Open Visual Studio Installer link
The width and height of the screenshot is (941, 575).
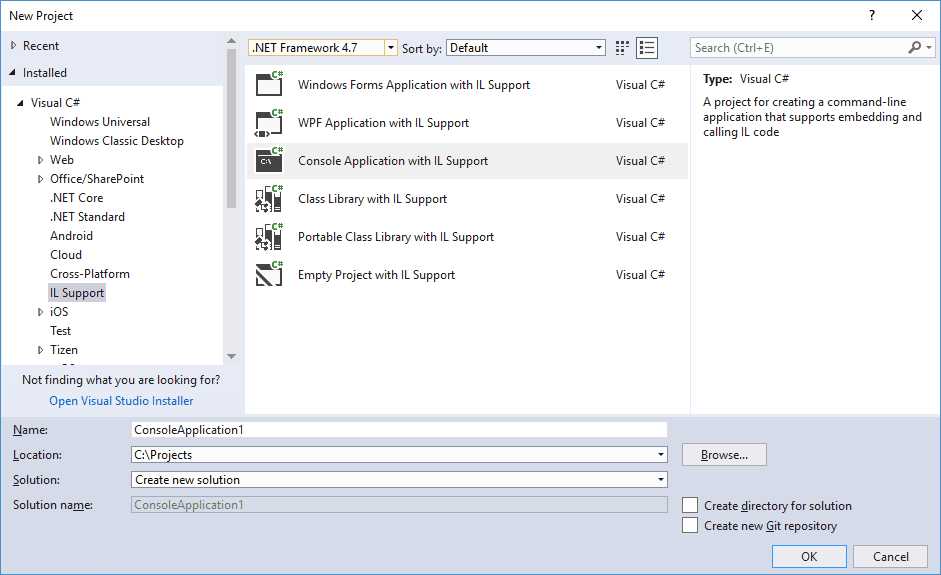pos(121,401)
